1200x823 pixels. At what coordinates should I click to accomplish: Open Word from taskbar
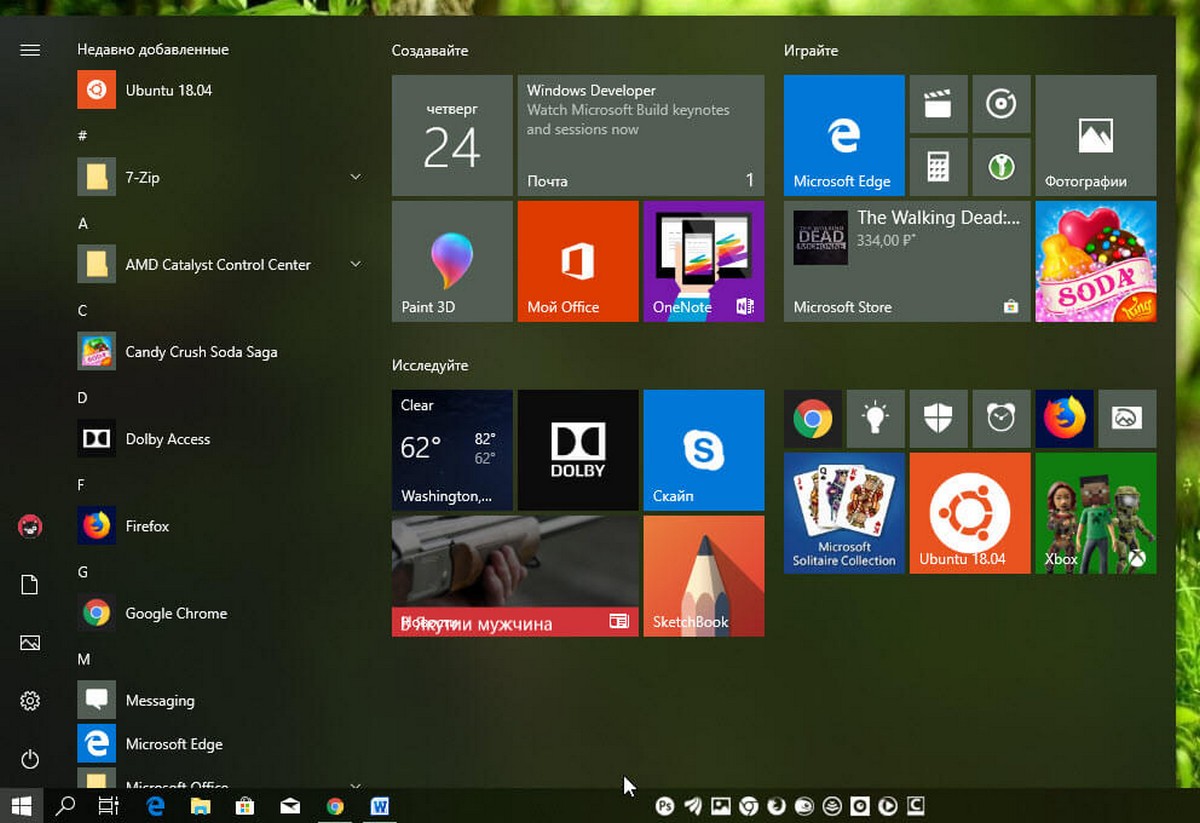tap(380, 805)
